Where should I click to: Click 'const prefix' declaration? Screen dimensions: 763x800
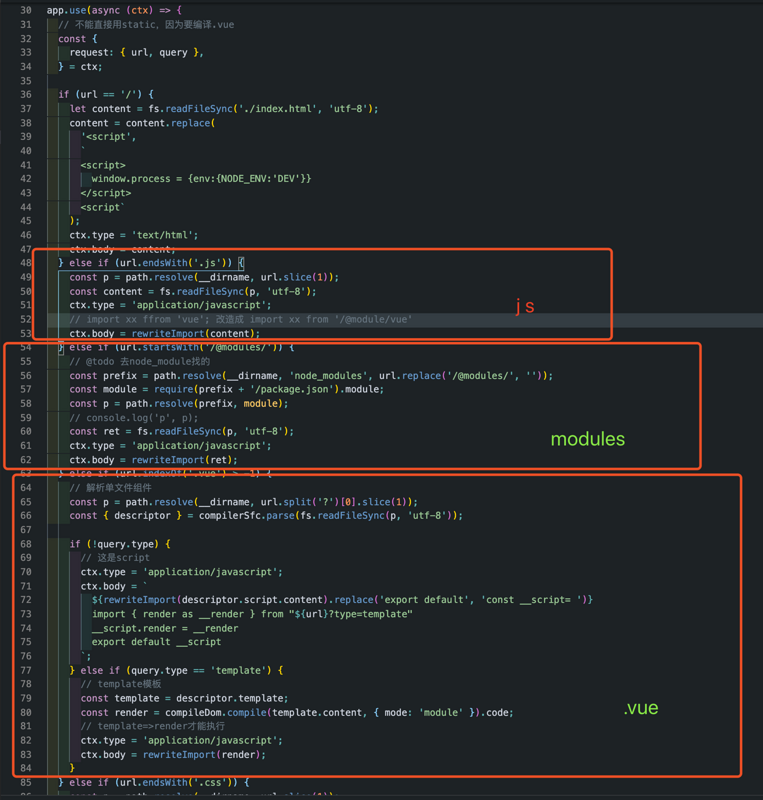(103, 376)
